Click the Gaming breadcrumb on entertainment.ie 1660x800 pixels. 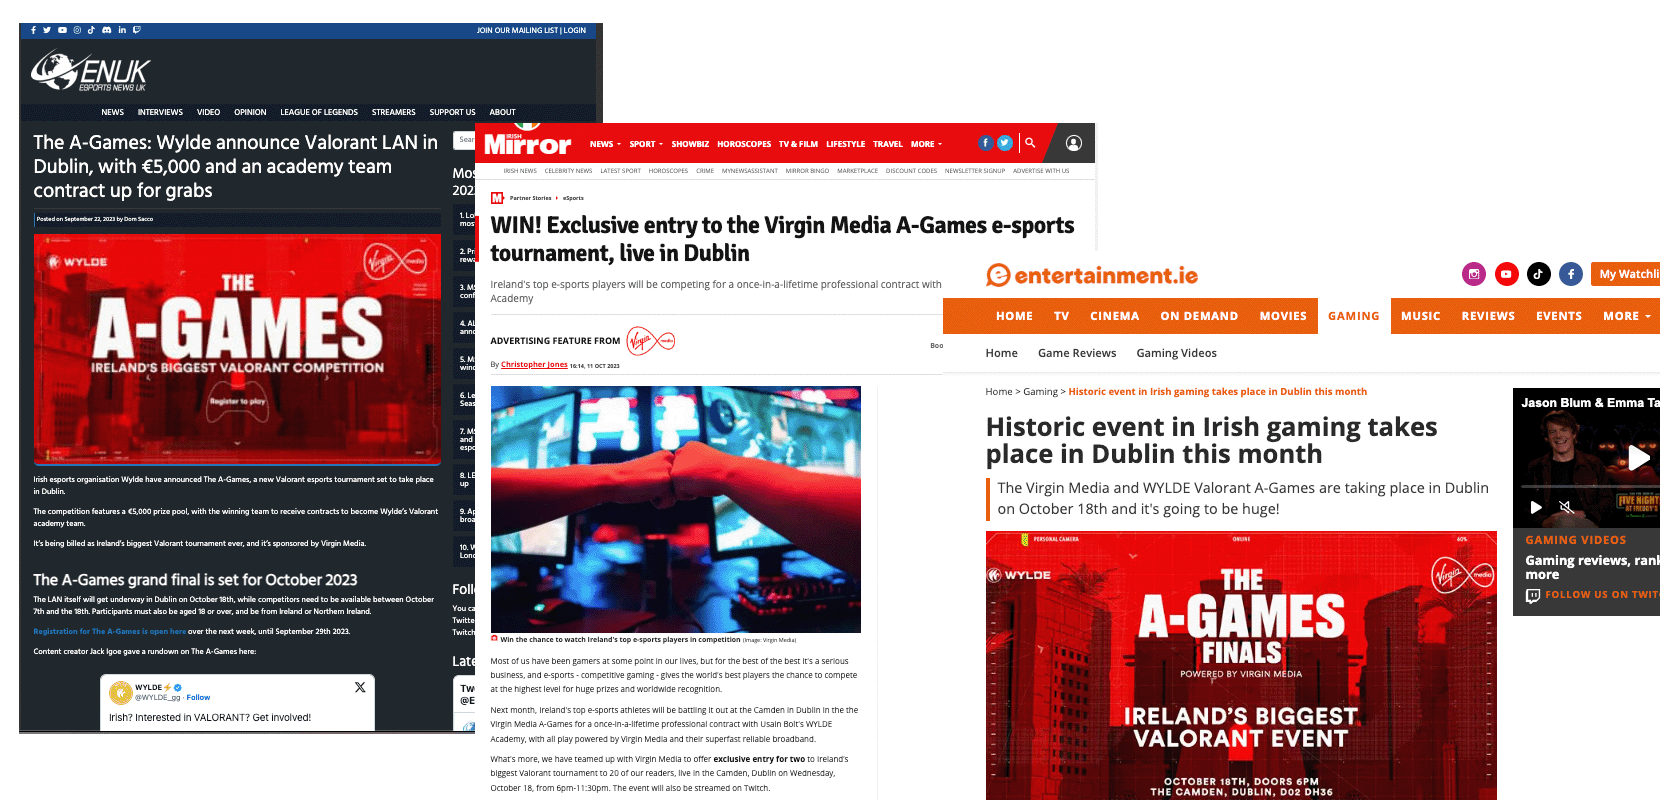1040,392
